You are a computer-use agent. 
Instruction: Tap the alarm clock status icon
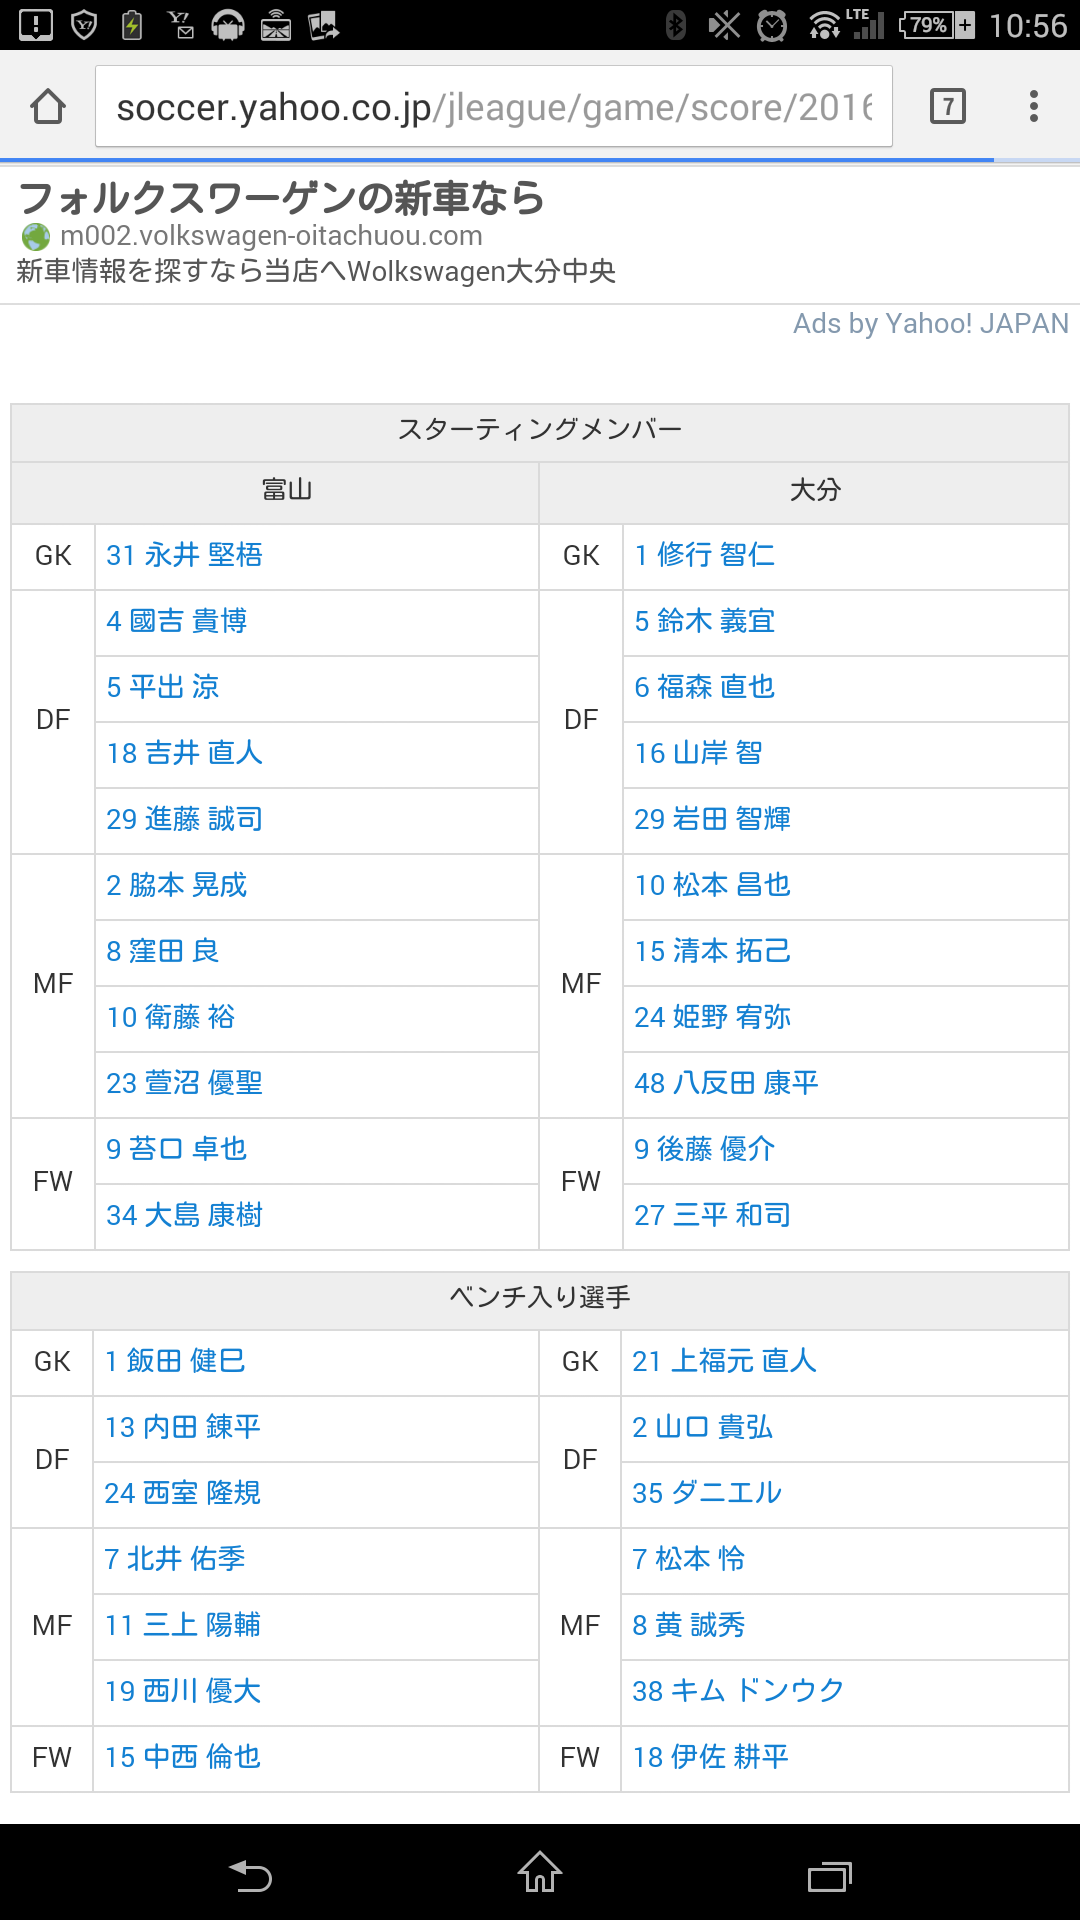[x=771, y=25]
